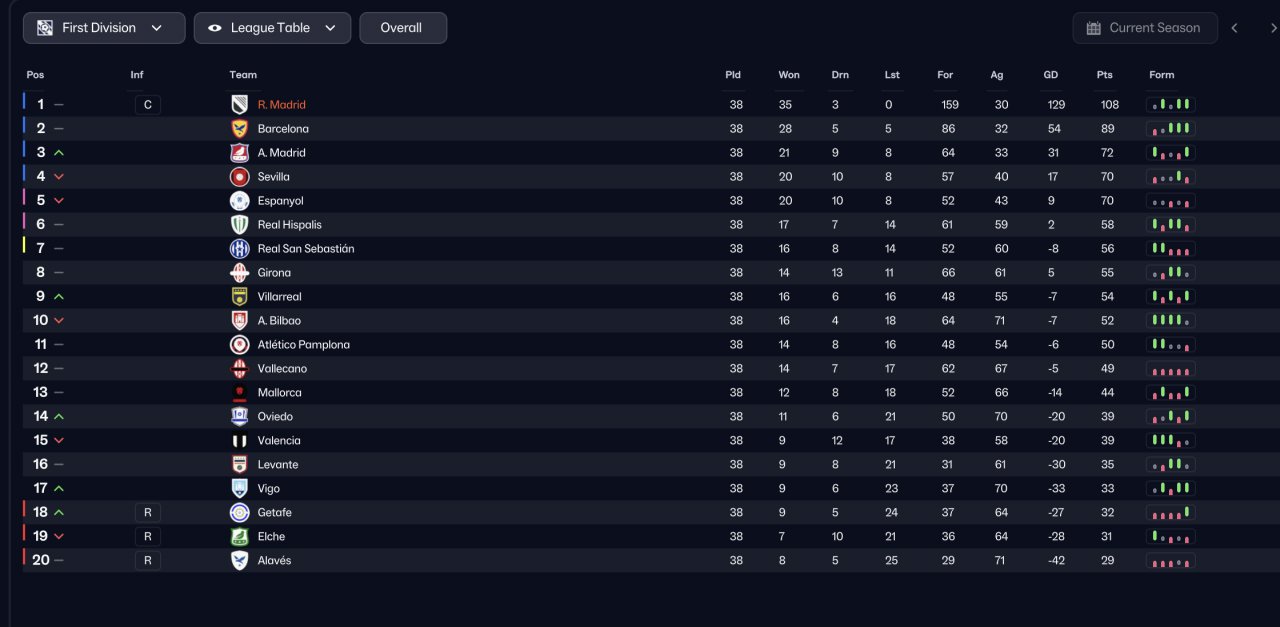The width and height of the screenshot is (1280, 627).
Task: Sort table by GD column header
Action: (1050, 75)
